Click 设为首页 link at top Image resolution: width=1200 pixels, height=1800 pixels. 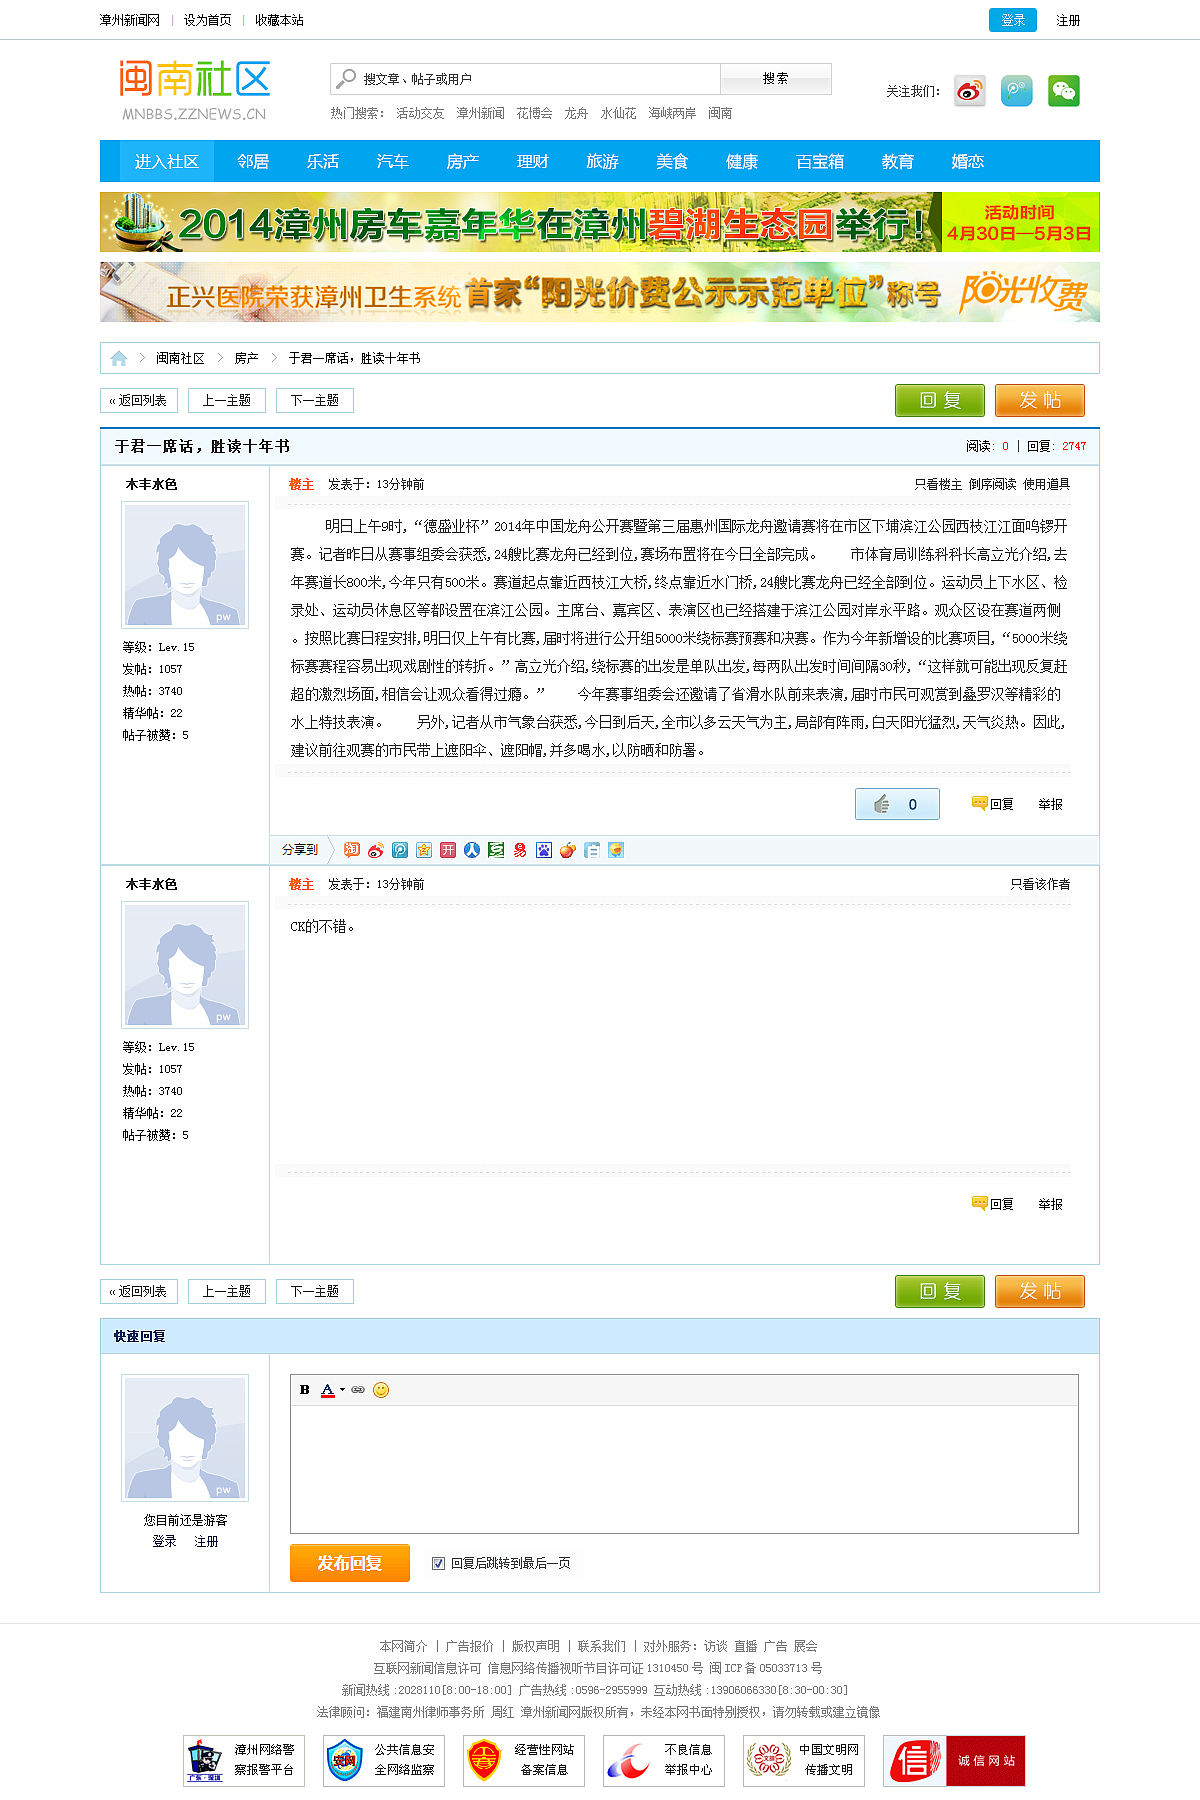(x=207, y=20)
